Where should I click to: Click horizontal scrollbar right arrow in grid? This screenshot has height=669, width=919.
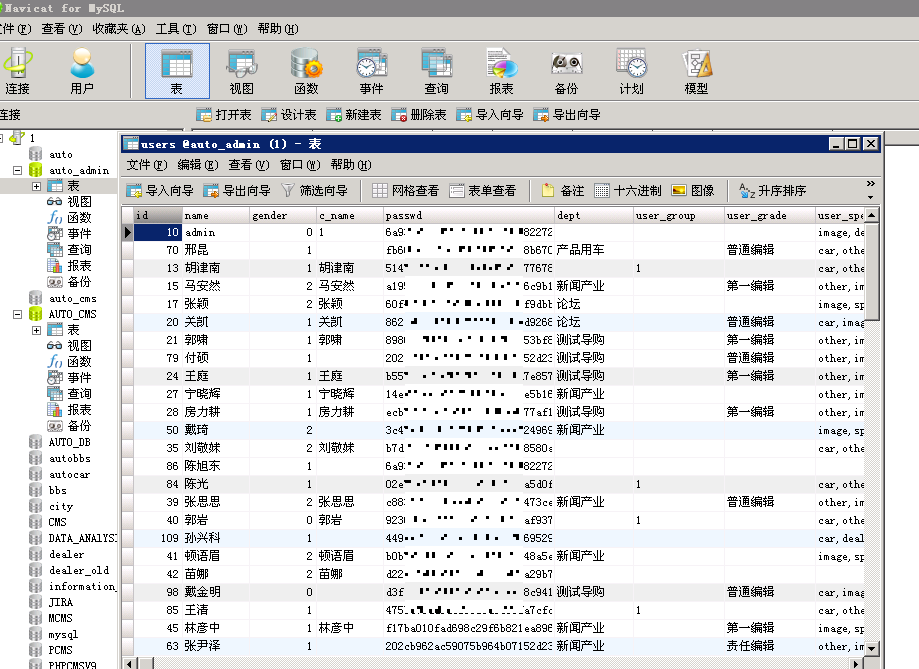pos(857,664)
